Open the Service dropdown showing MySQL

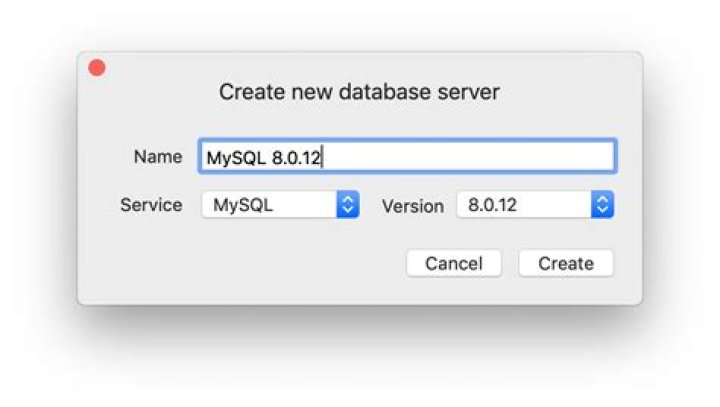tap(270, 205)
